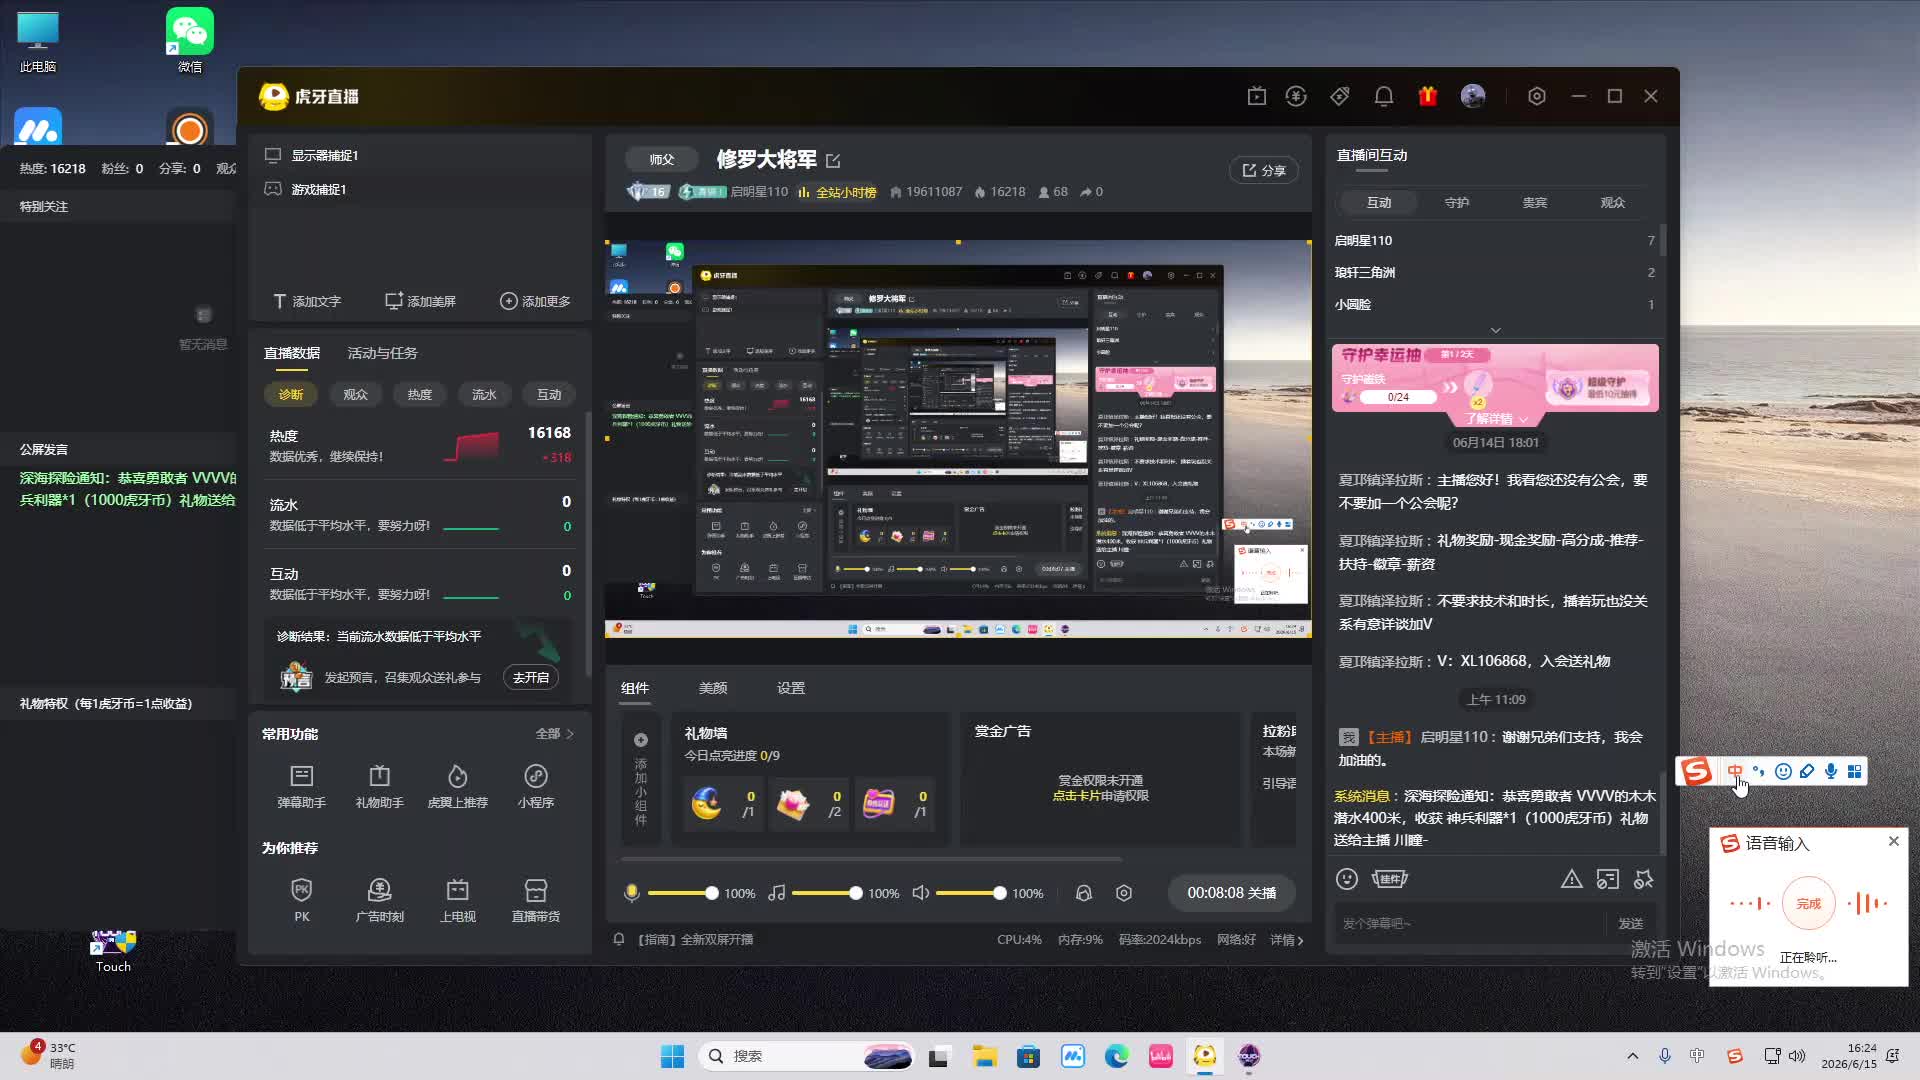The height and width of the screenshot is (1080, 1920).
Task: Click the 分享 share button
Action: point(1264,170)
